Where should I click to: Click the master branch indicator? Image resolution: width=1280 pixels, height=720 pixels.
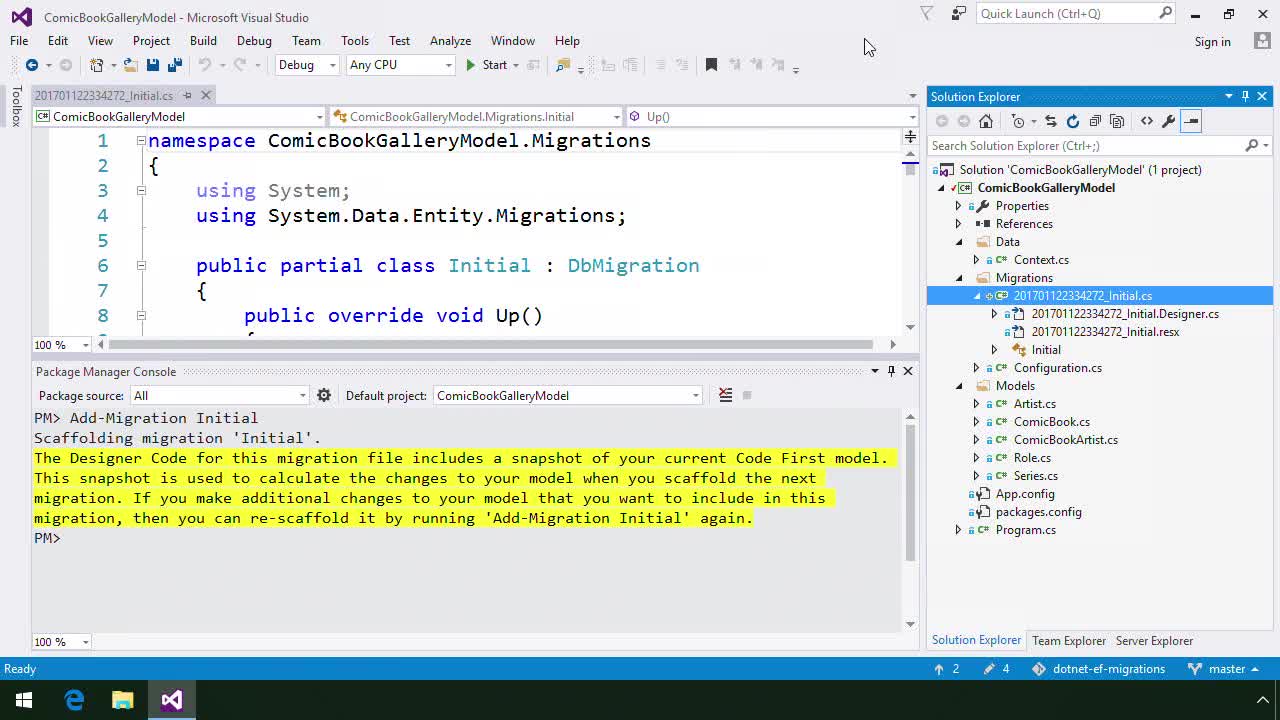point(1225,669)
